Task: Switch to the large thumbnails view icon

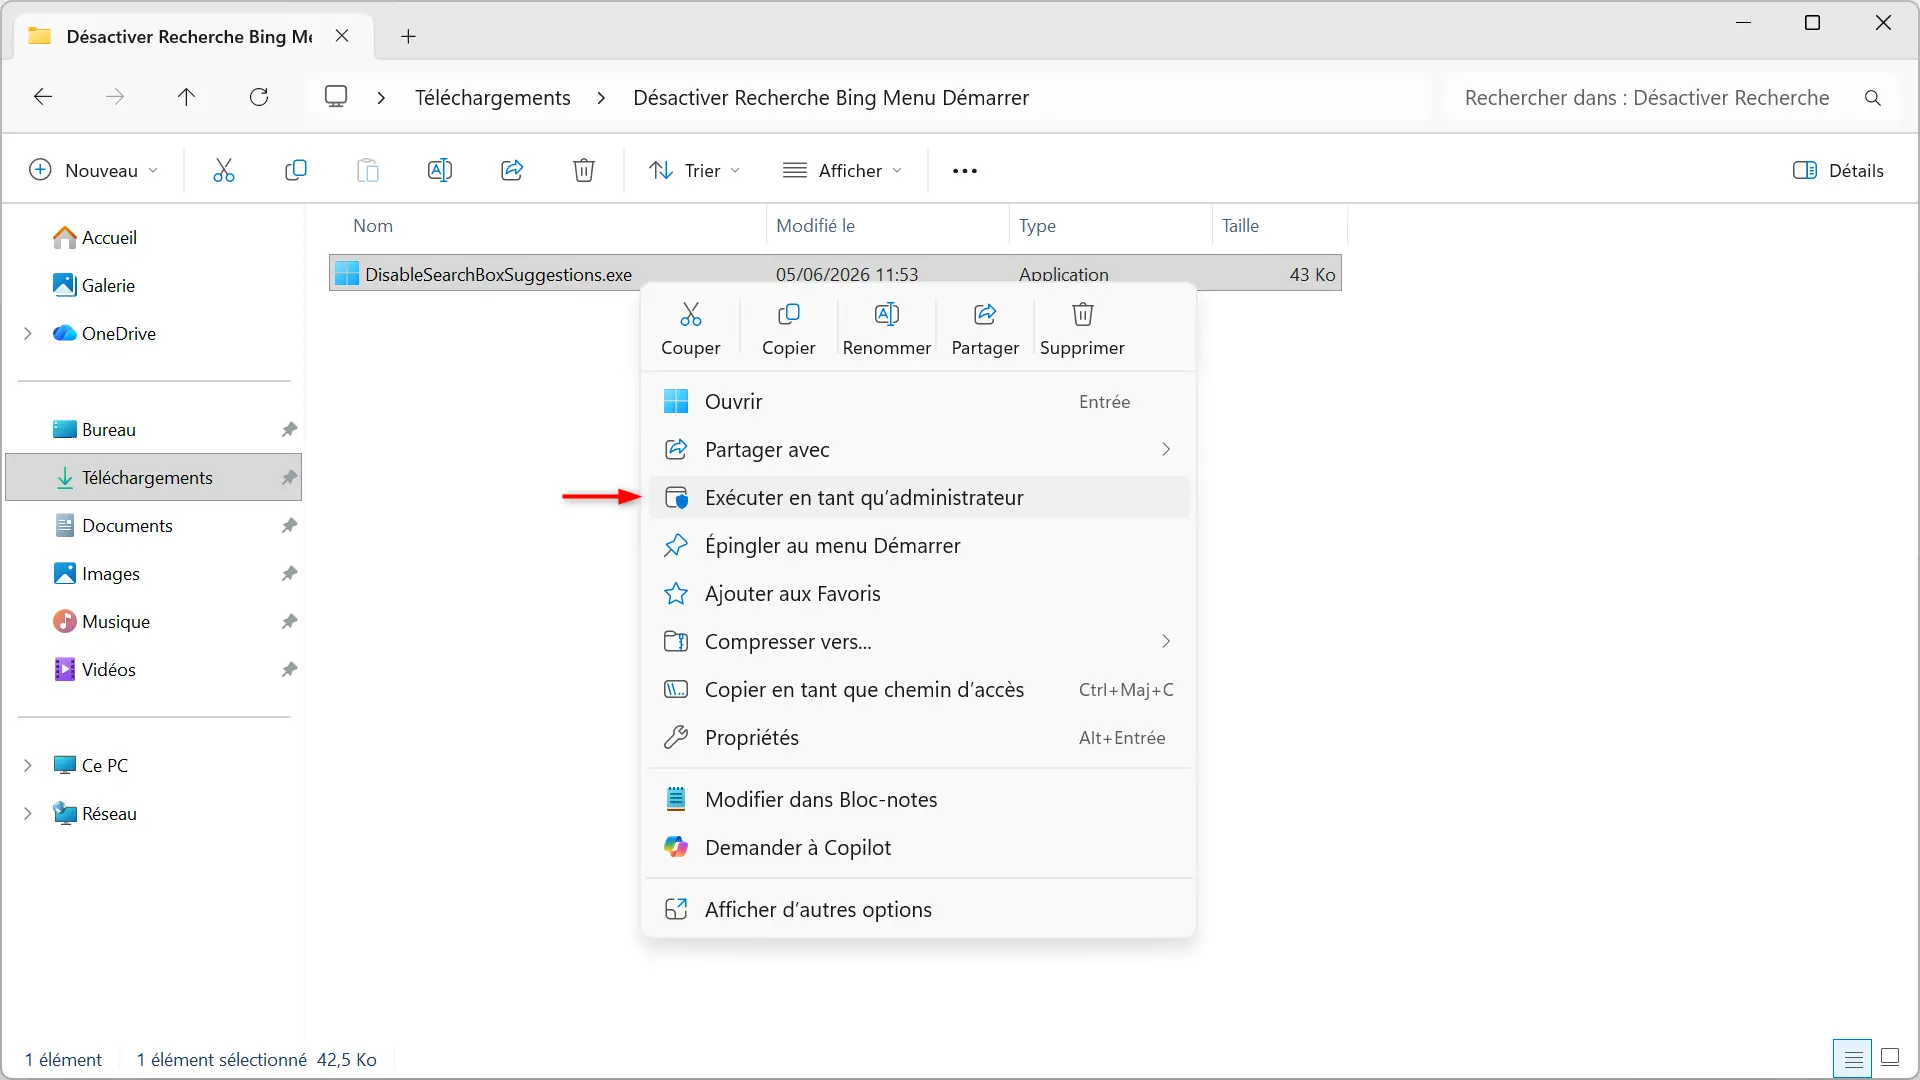Action: coord(1890,1057)
